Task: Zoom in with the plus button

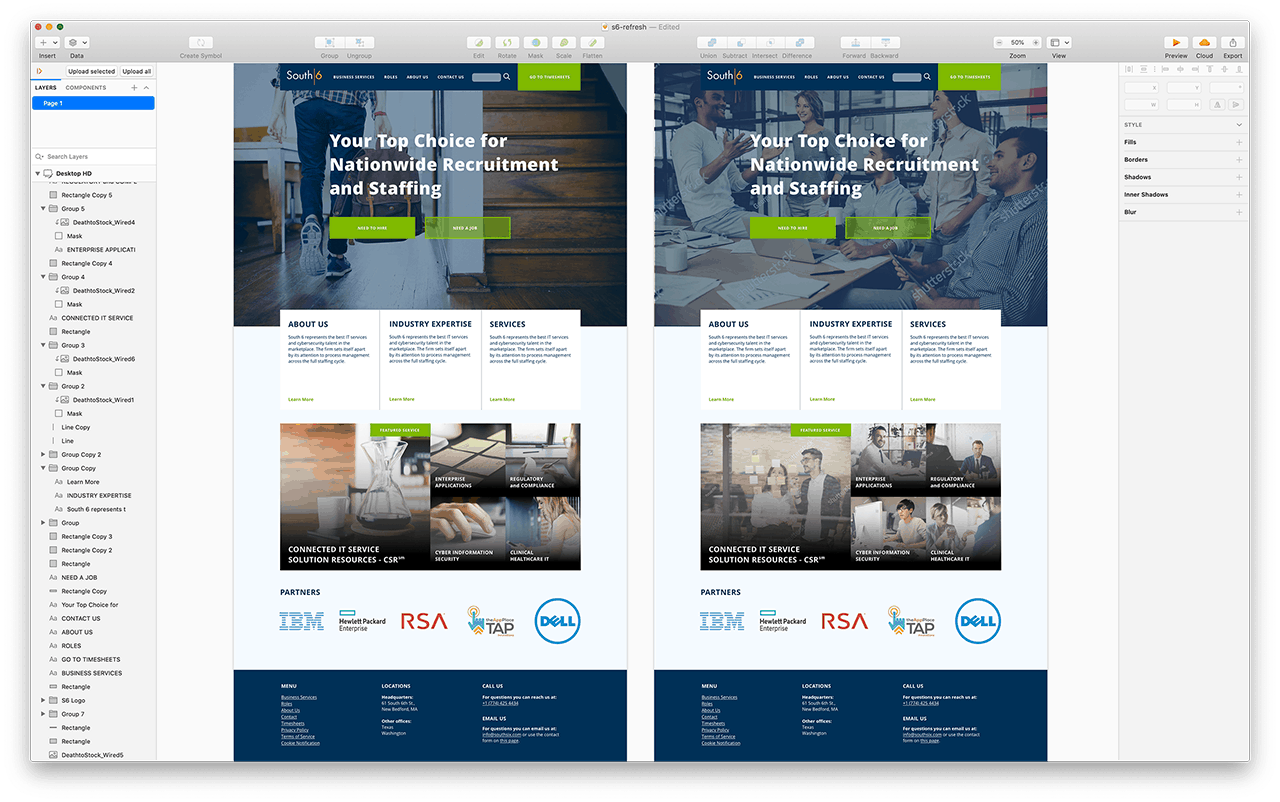Action: coord(1034,43)
